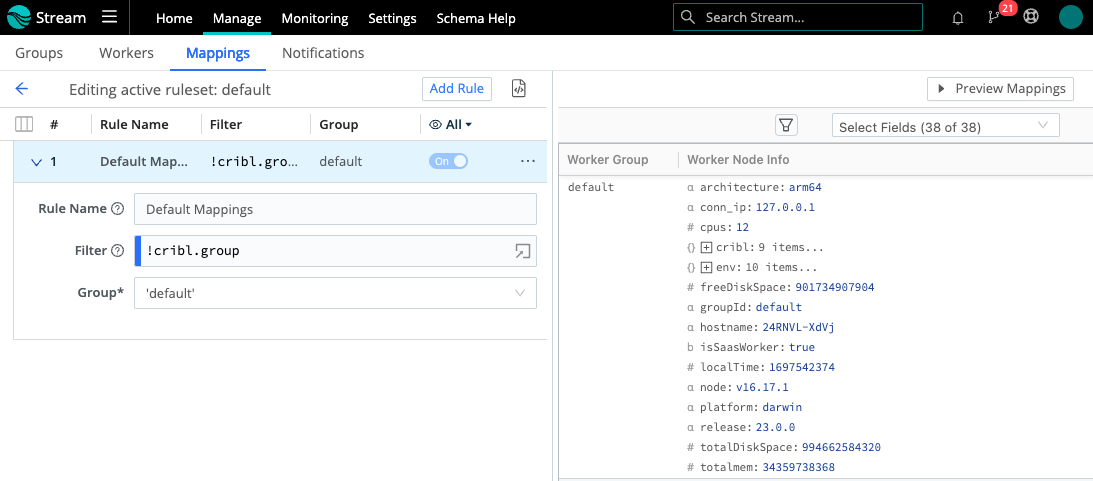The image size is (1093, 481).
Task: Open the All visibility filter dropdown
Action: point(450,125)
